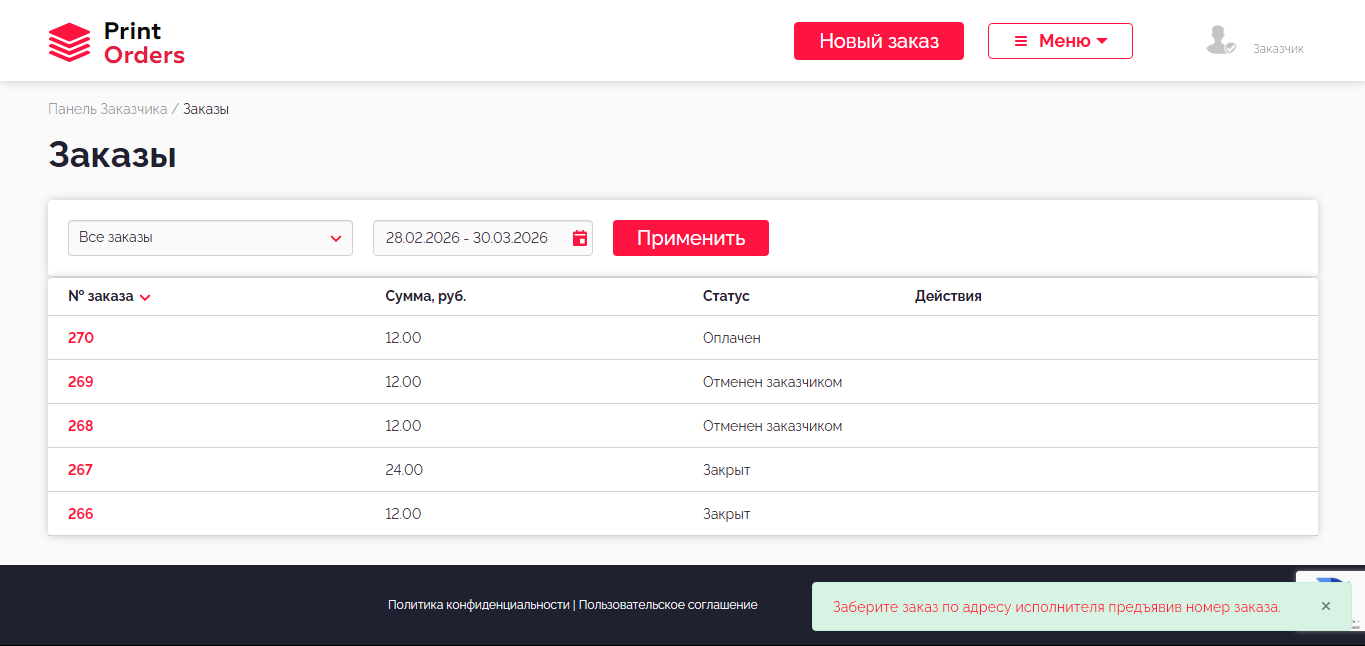Open Пользовательское соглашение link
This screenshot has width=1365, height=646.
tap(668, 605)
